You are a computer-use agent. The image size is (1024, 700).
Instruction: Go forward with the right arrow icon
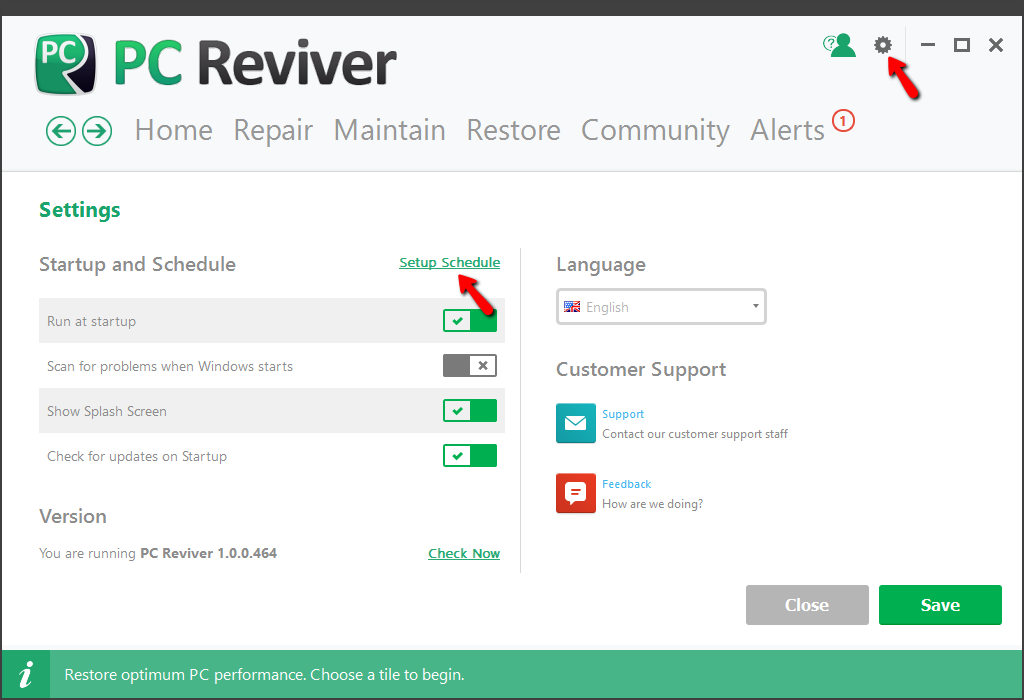click(97, 131)
